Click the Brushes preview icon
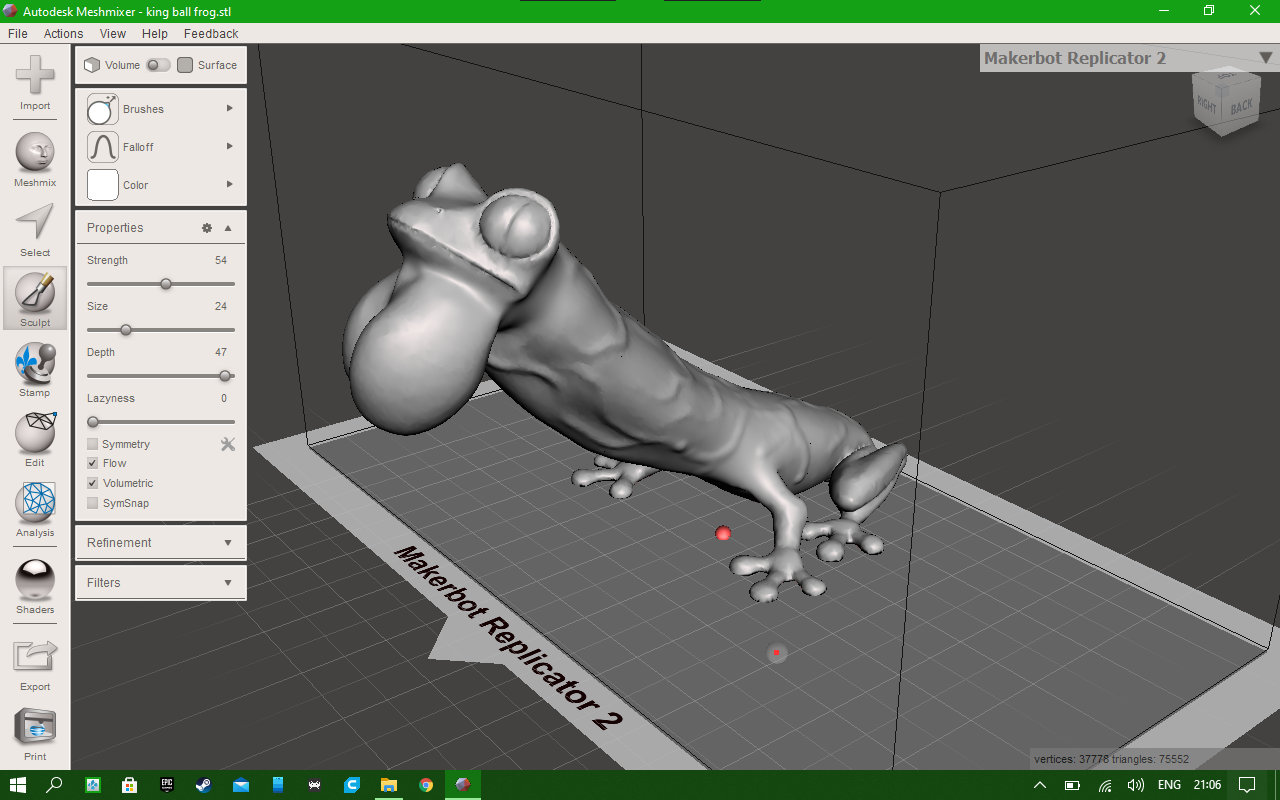Viewport: 1280px width, 800px height. pos(103,109)
